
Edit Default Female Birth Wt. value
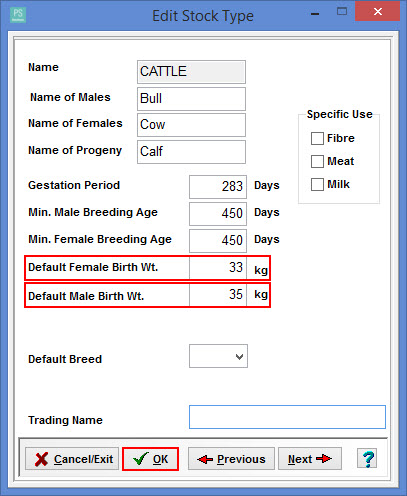[x=218, y=268]
